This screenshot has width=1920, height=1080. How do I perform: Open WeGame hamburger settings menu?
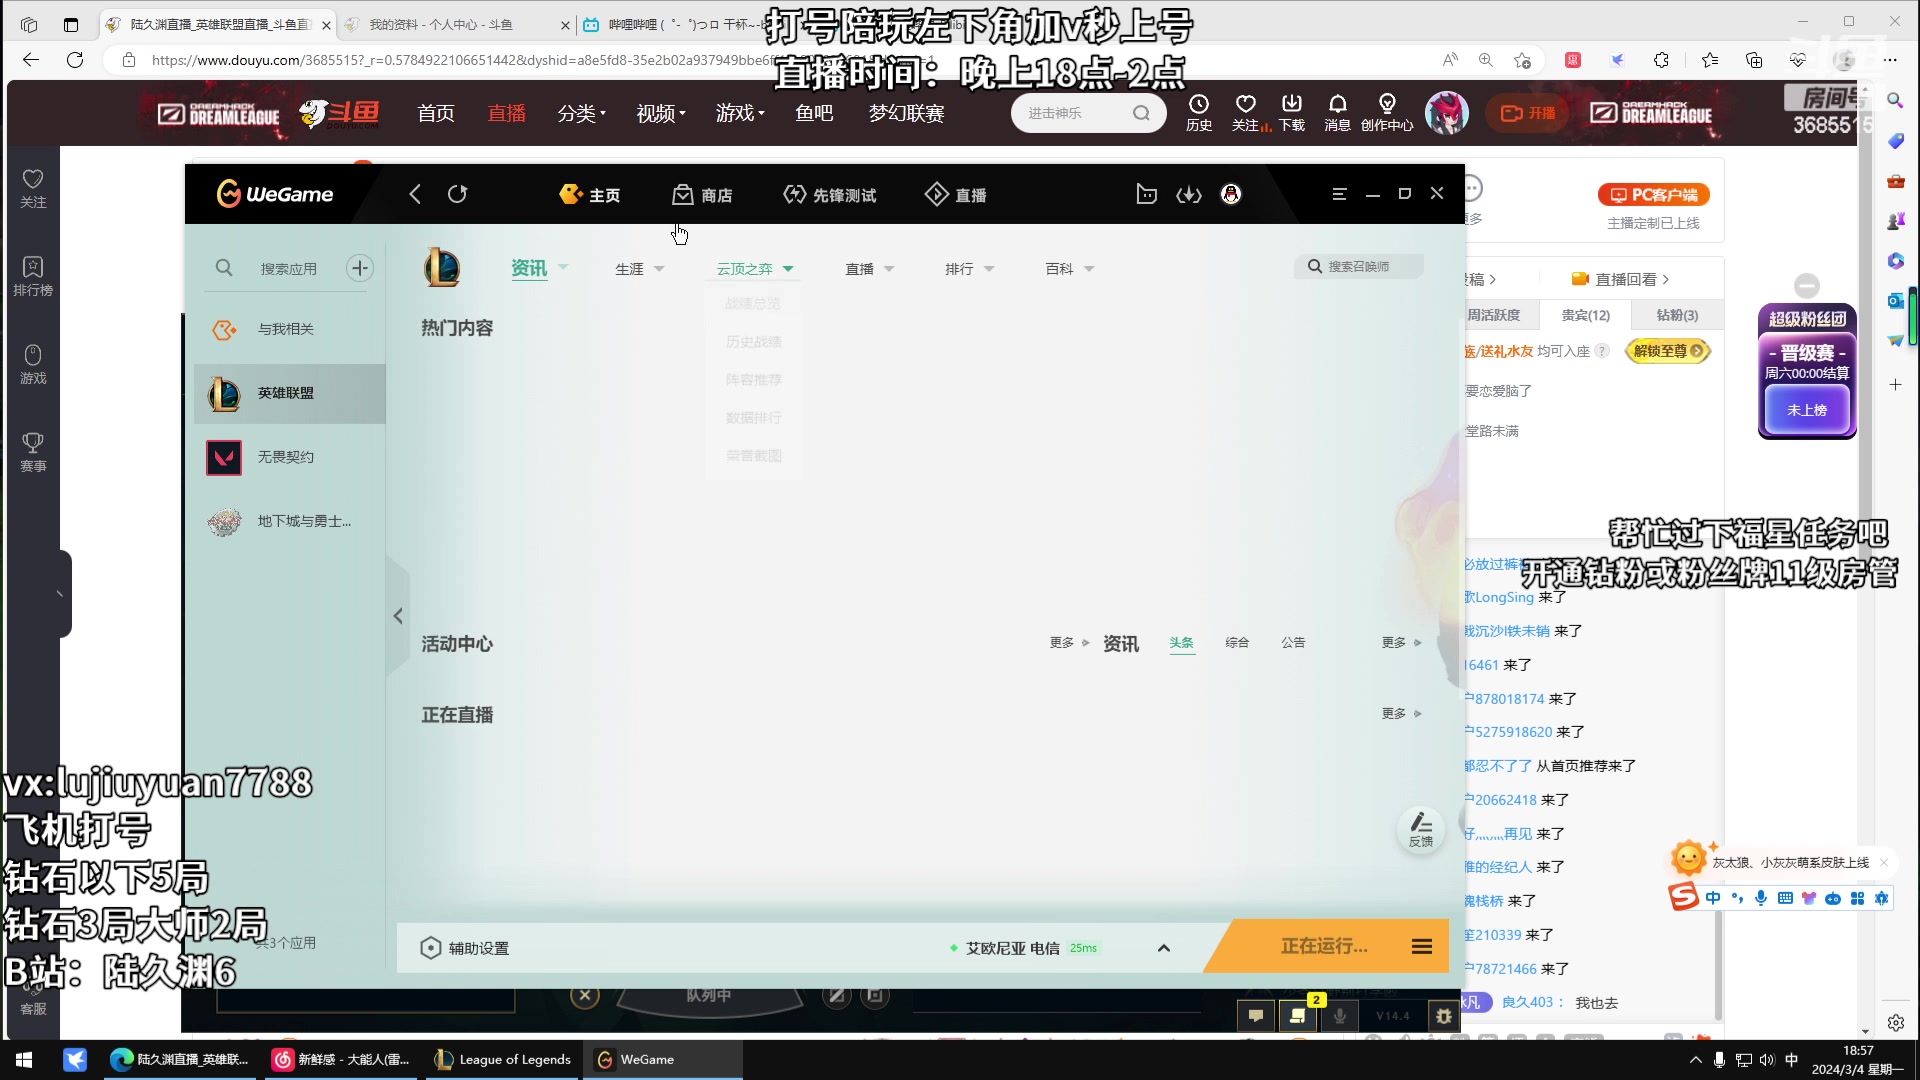(1340, 194)
